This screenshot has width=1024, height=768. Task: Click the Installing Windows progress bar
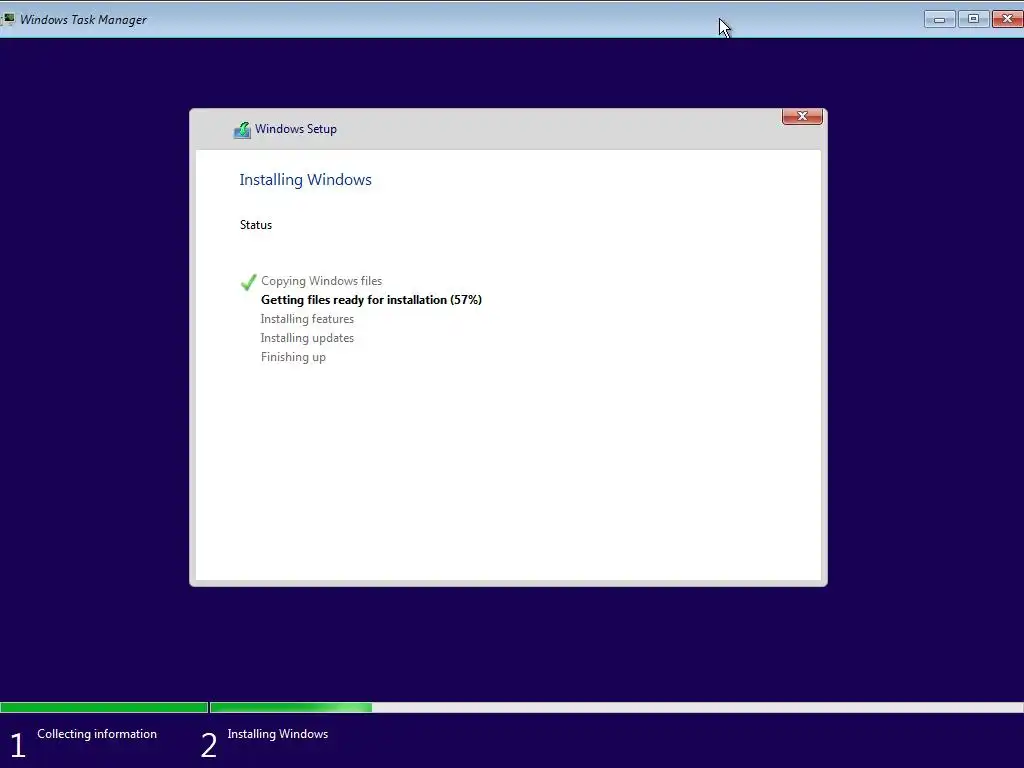(616, 707)
